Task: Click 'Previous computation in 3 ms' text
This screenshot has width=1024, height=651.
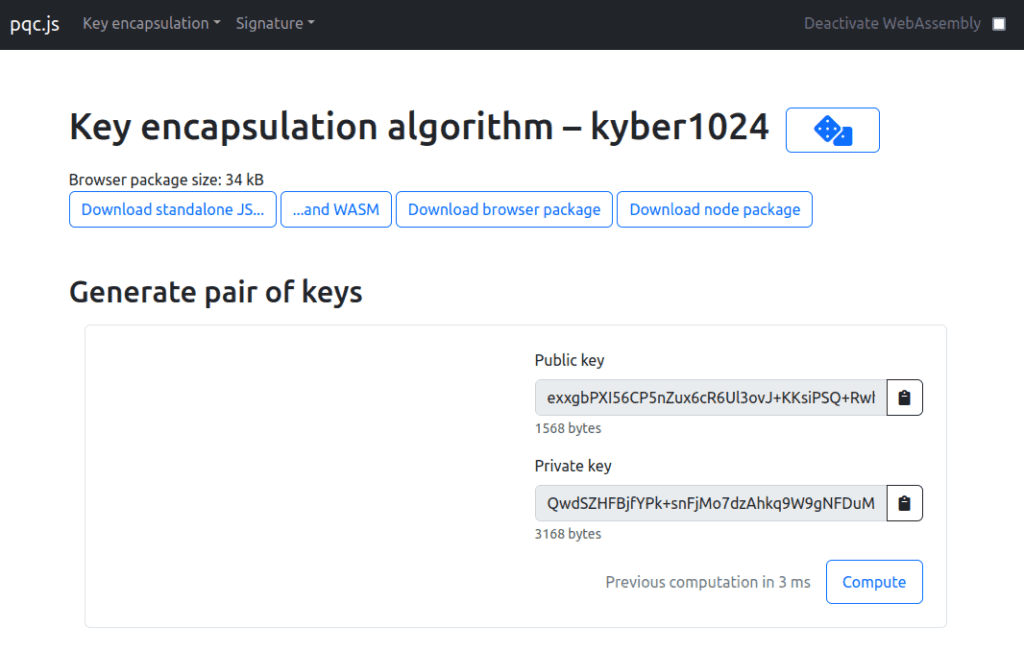Action: (707, 582)
